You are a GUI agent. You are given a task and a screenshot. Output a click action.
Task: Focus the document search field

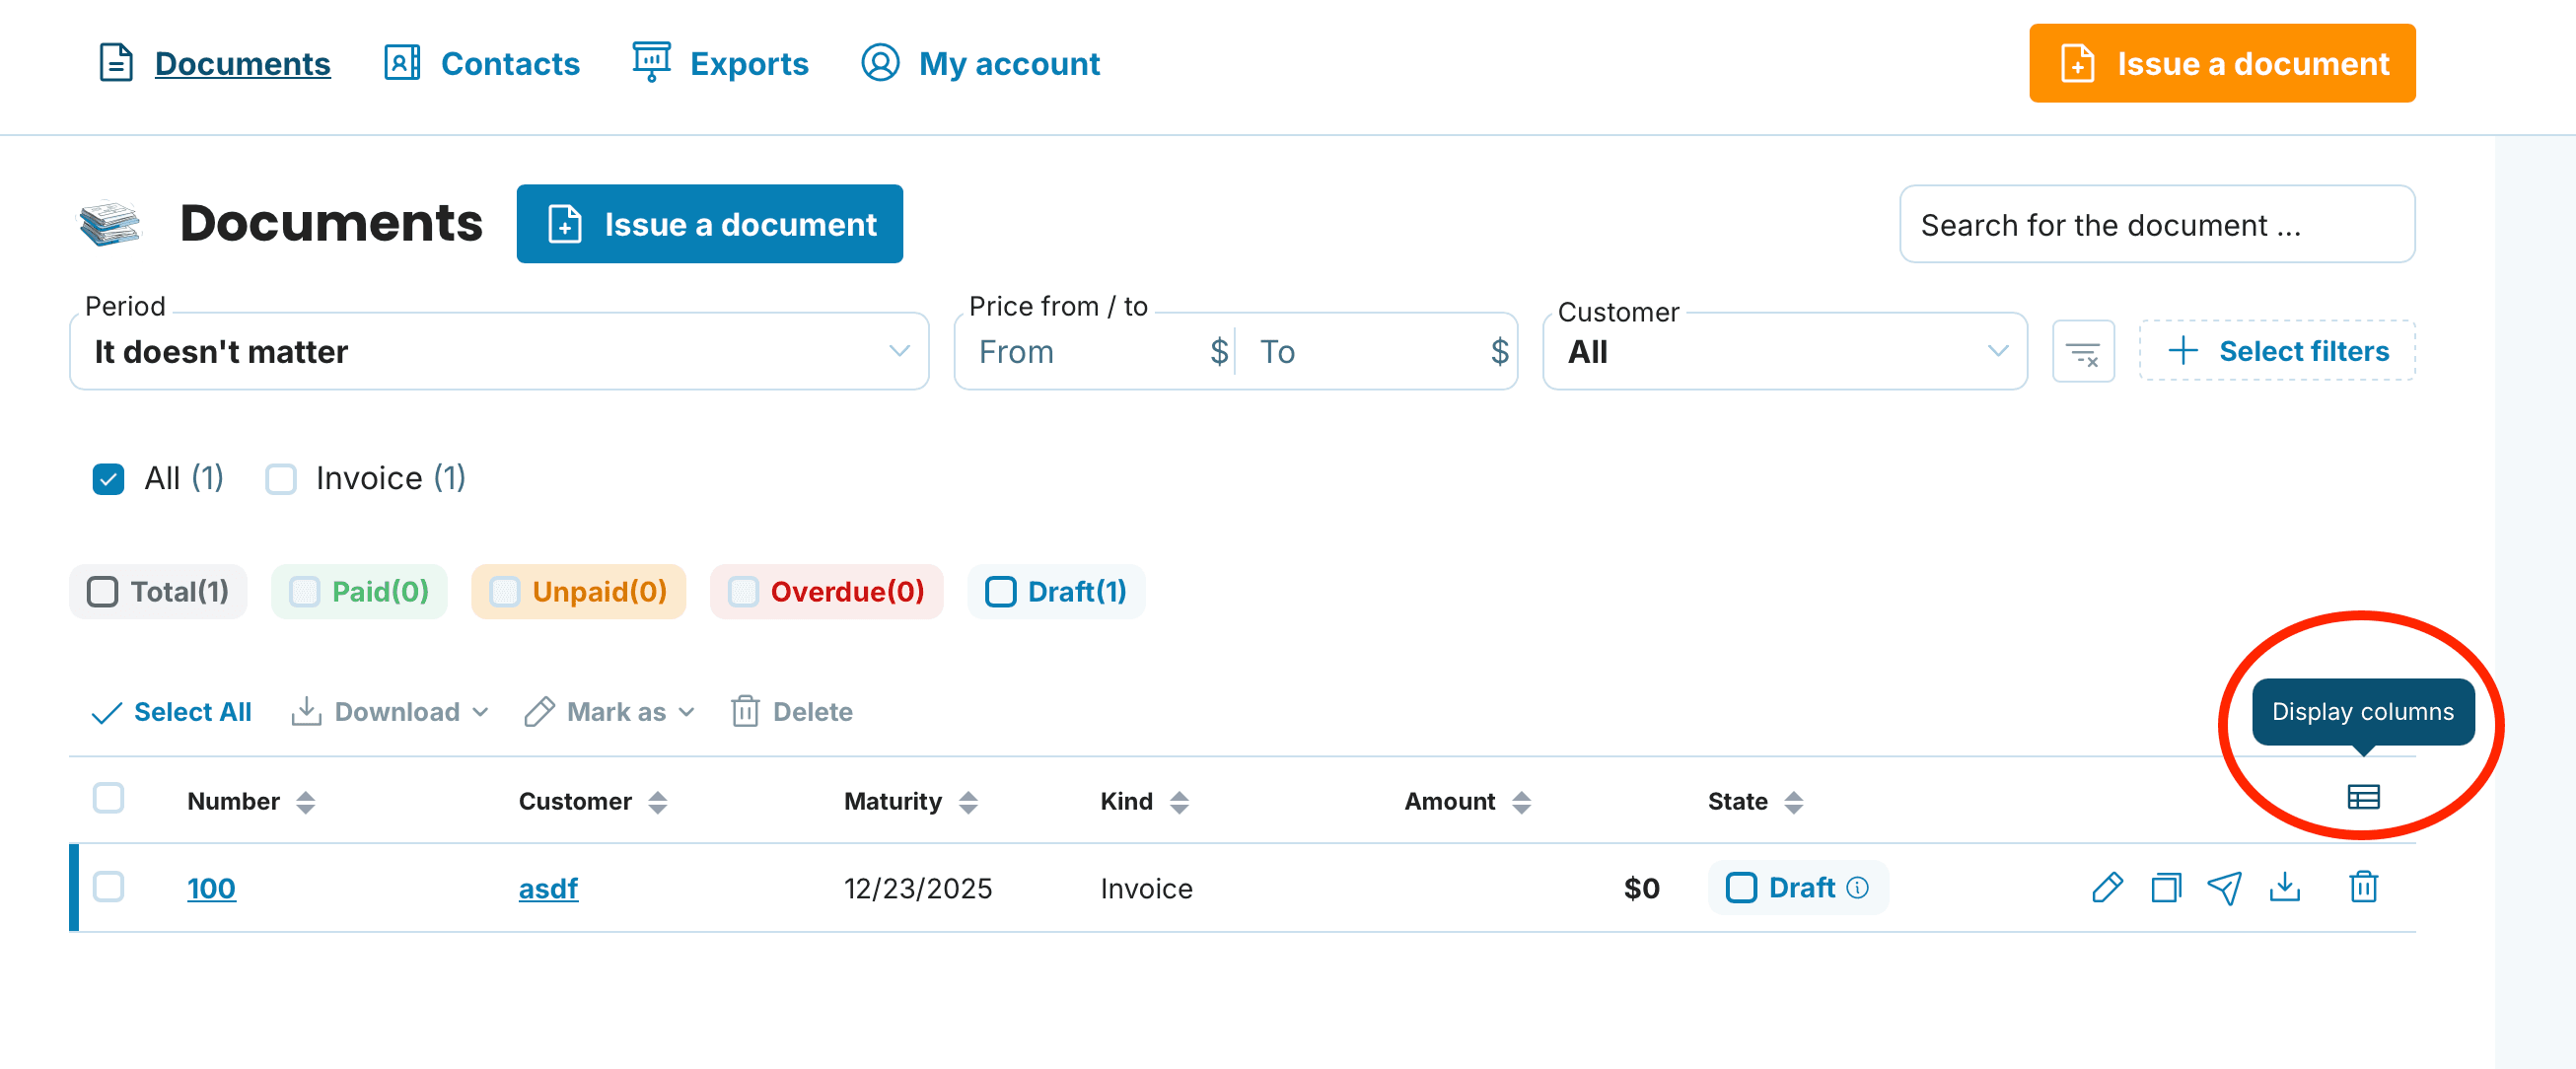tap(2157, 224)
